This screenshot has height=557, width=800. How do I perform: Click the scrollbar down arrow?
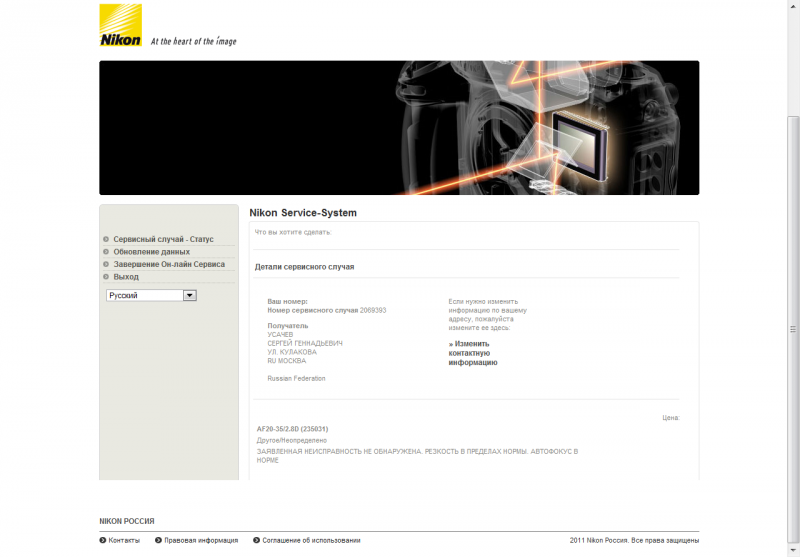tap(793, 550)
